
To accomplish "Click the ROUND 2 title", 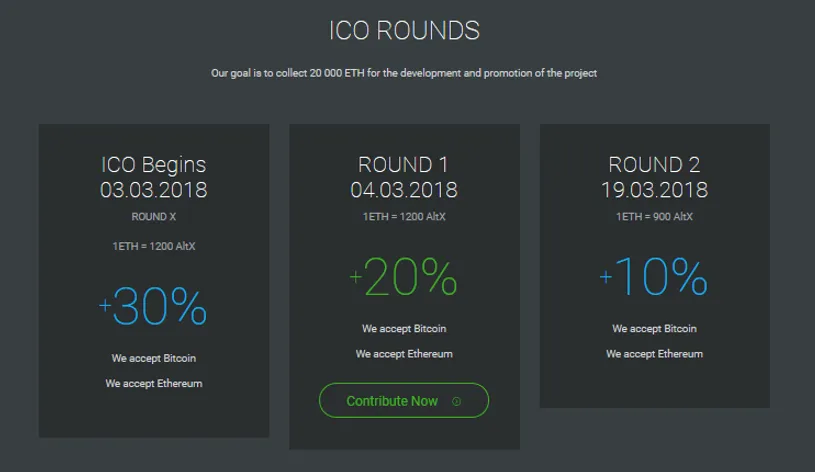I will tap(654, 165).
